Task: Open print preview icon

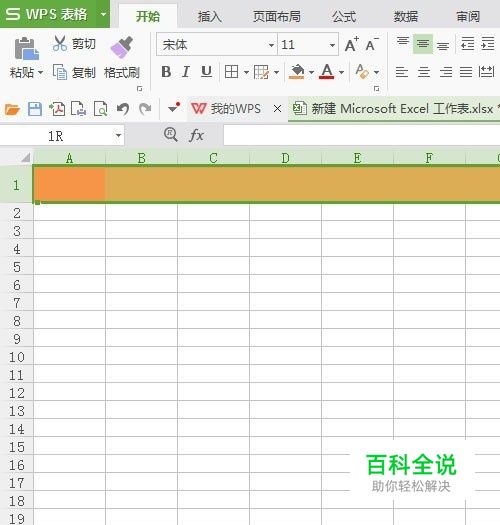Action: pos(101,109)
